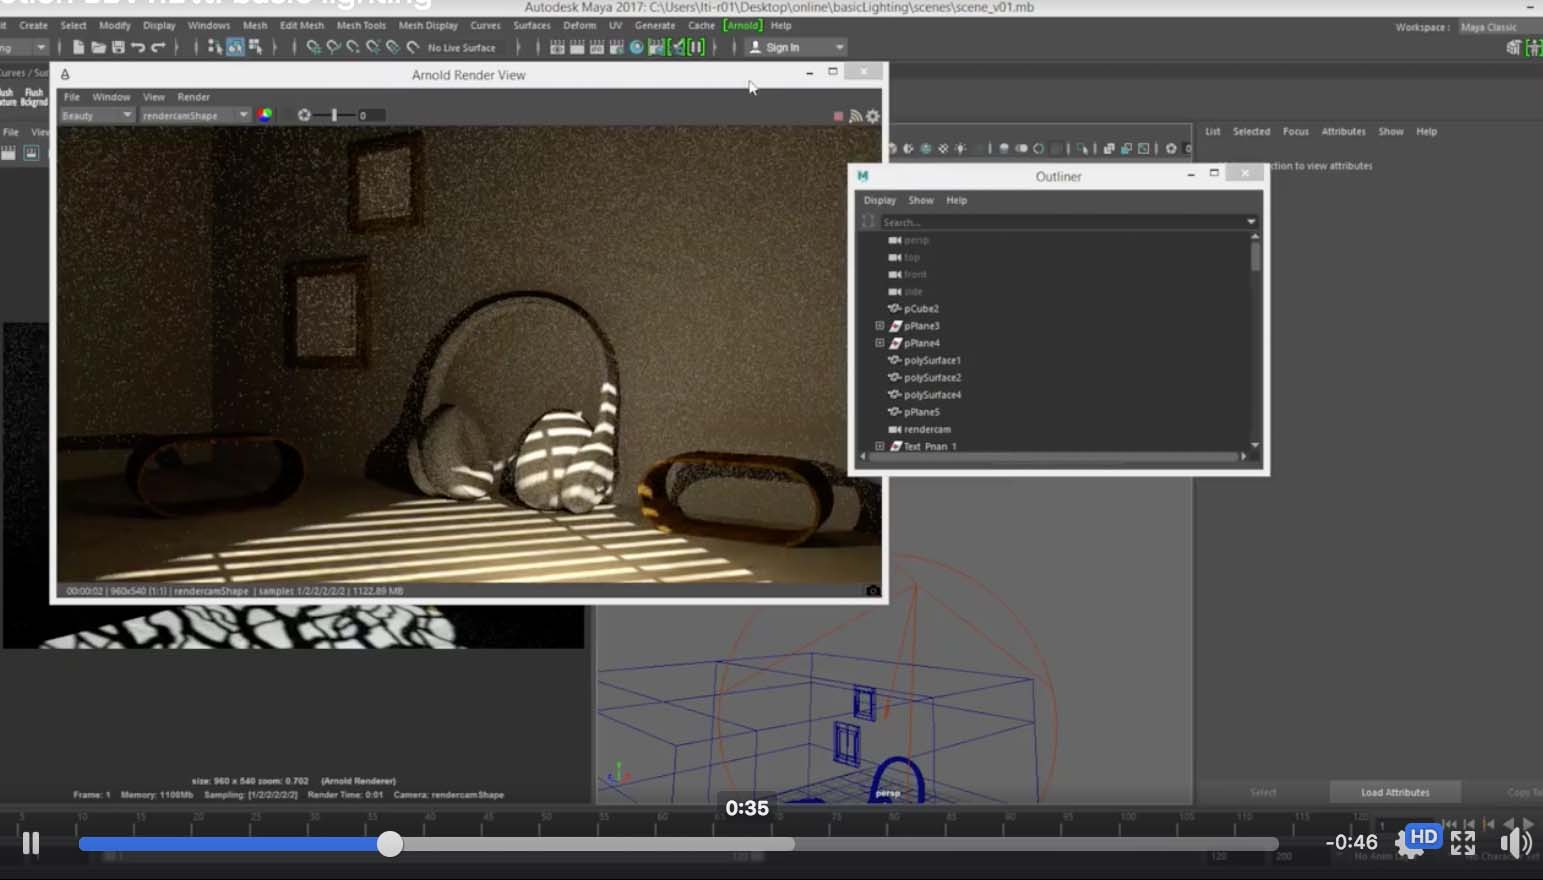This screenshot has height=880, width=1543.
Task: Open the rendercamShape camera dropdown
Action: tap(194, 115)
